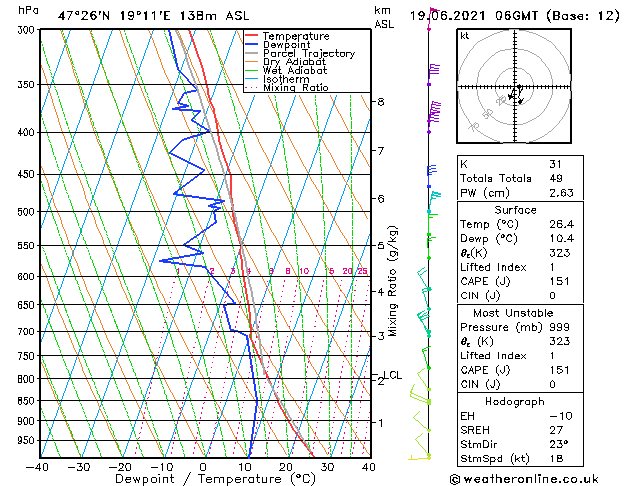
Task: Click the 400 pressure level label
Action: click(28, 132)
